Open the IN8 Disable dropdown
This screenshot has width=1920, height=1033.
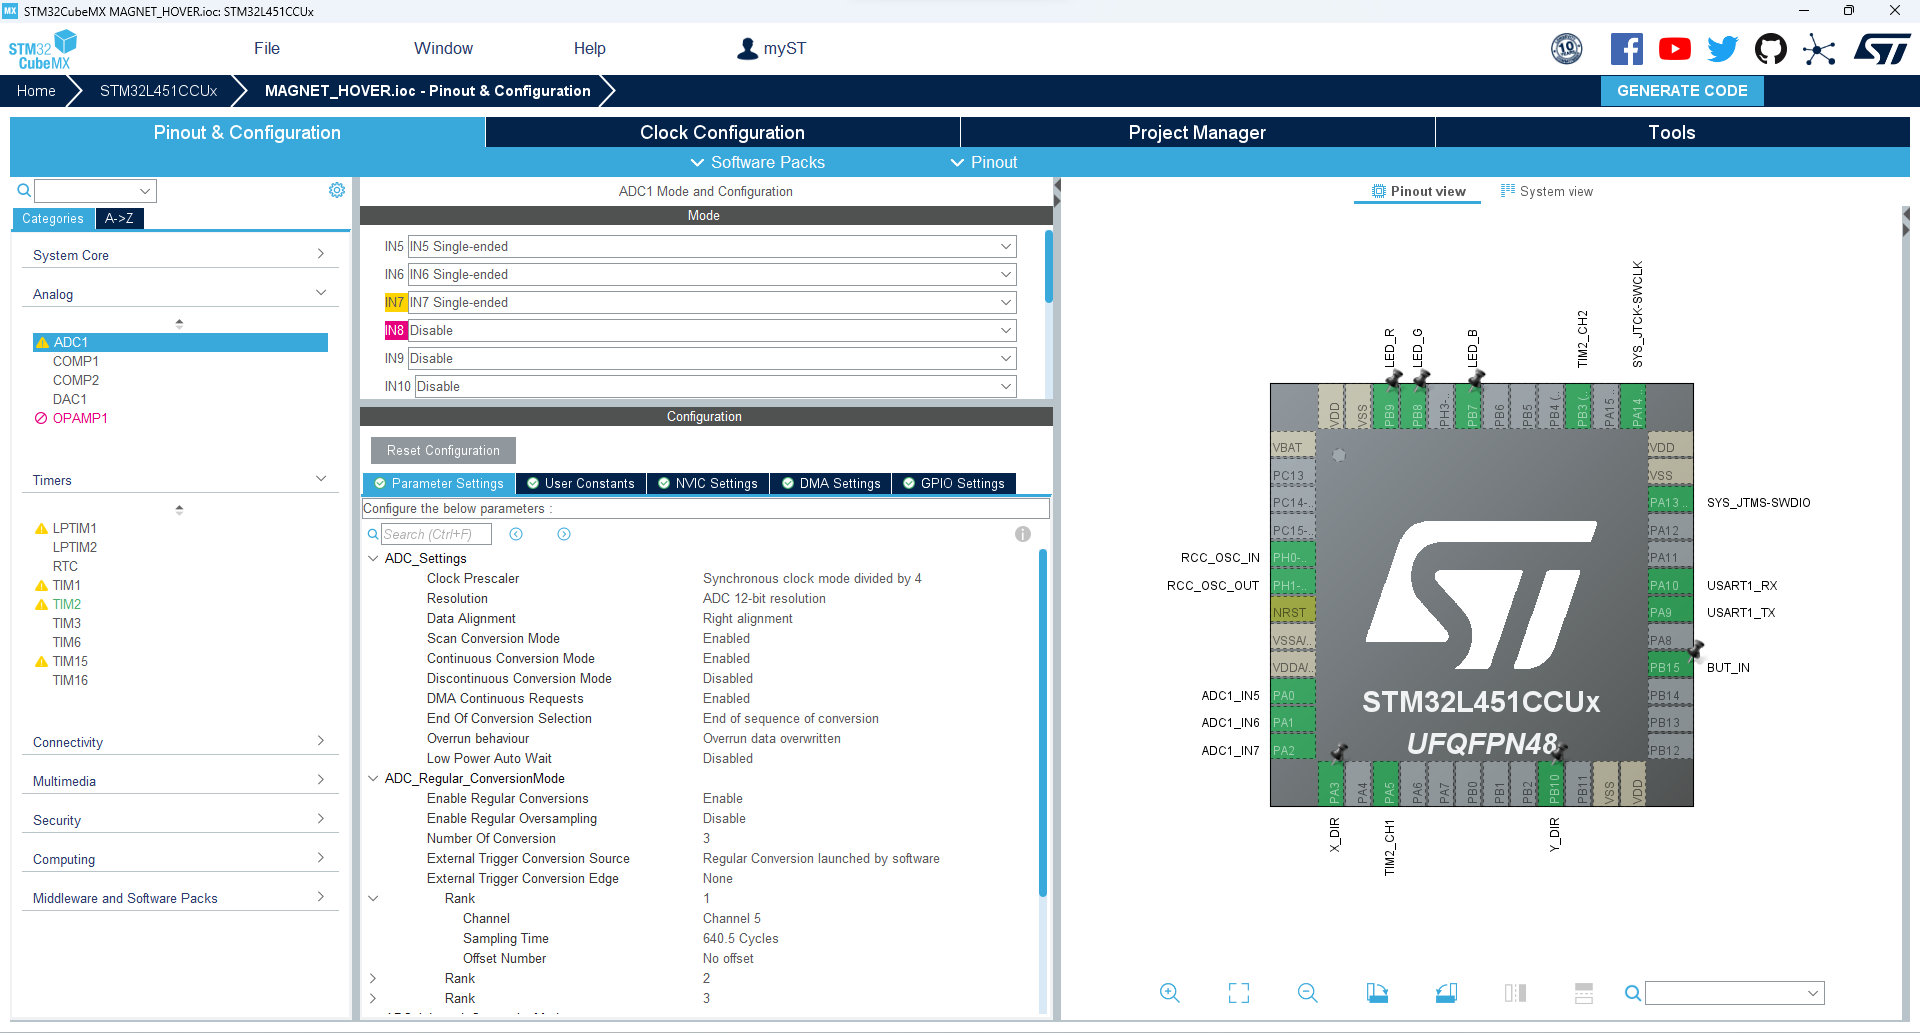click(x=712, y=330)
